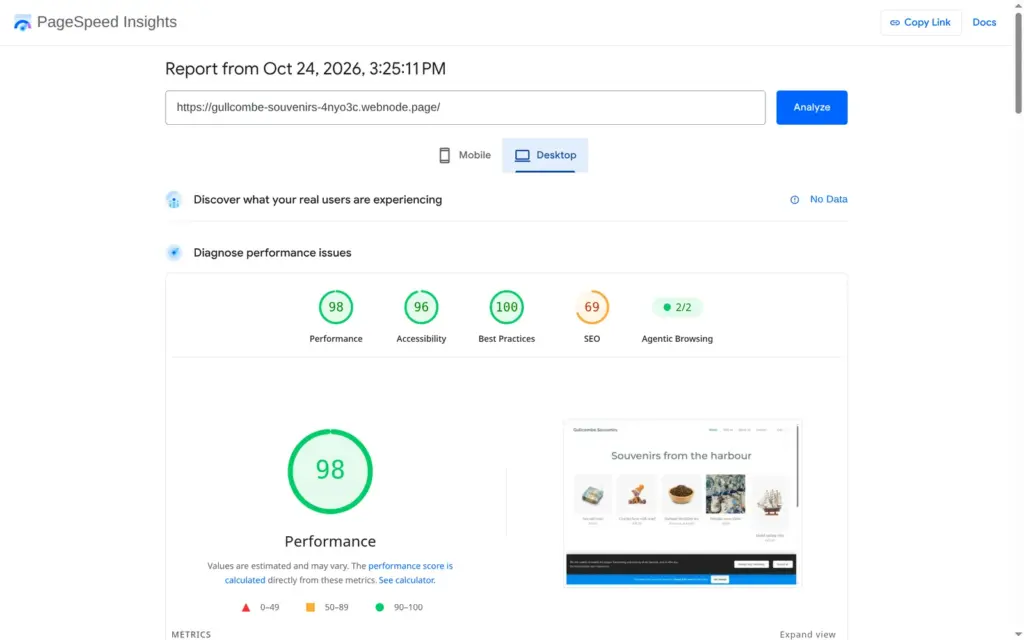Screen dimensions: 1024x640
Task: Click the real users section icon
Action: [174, 200]
